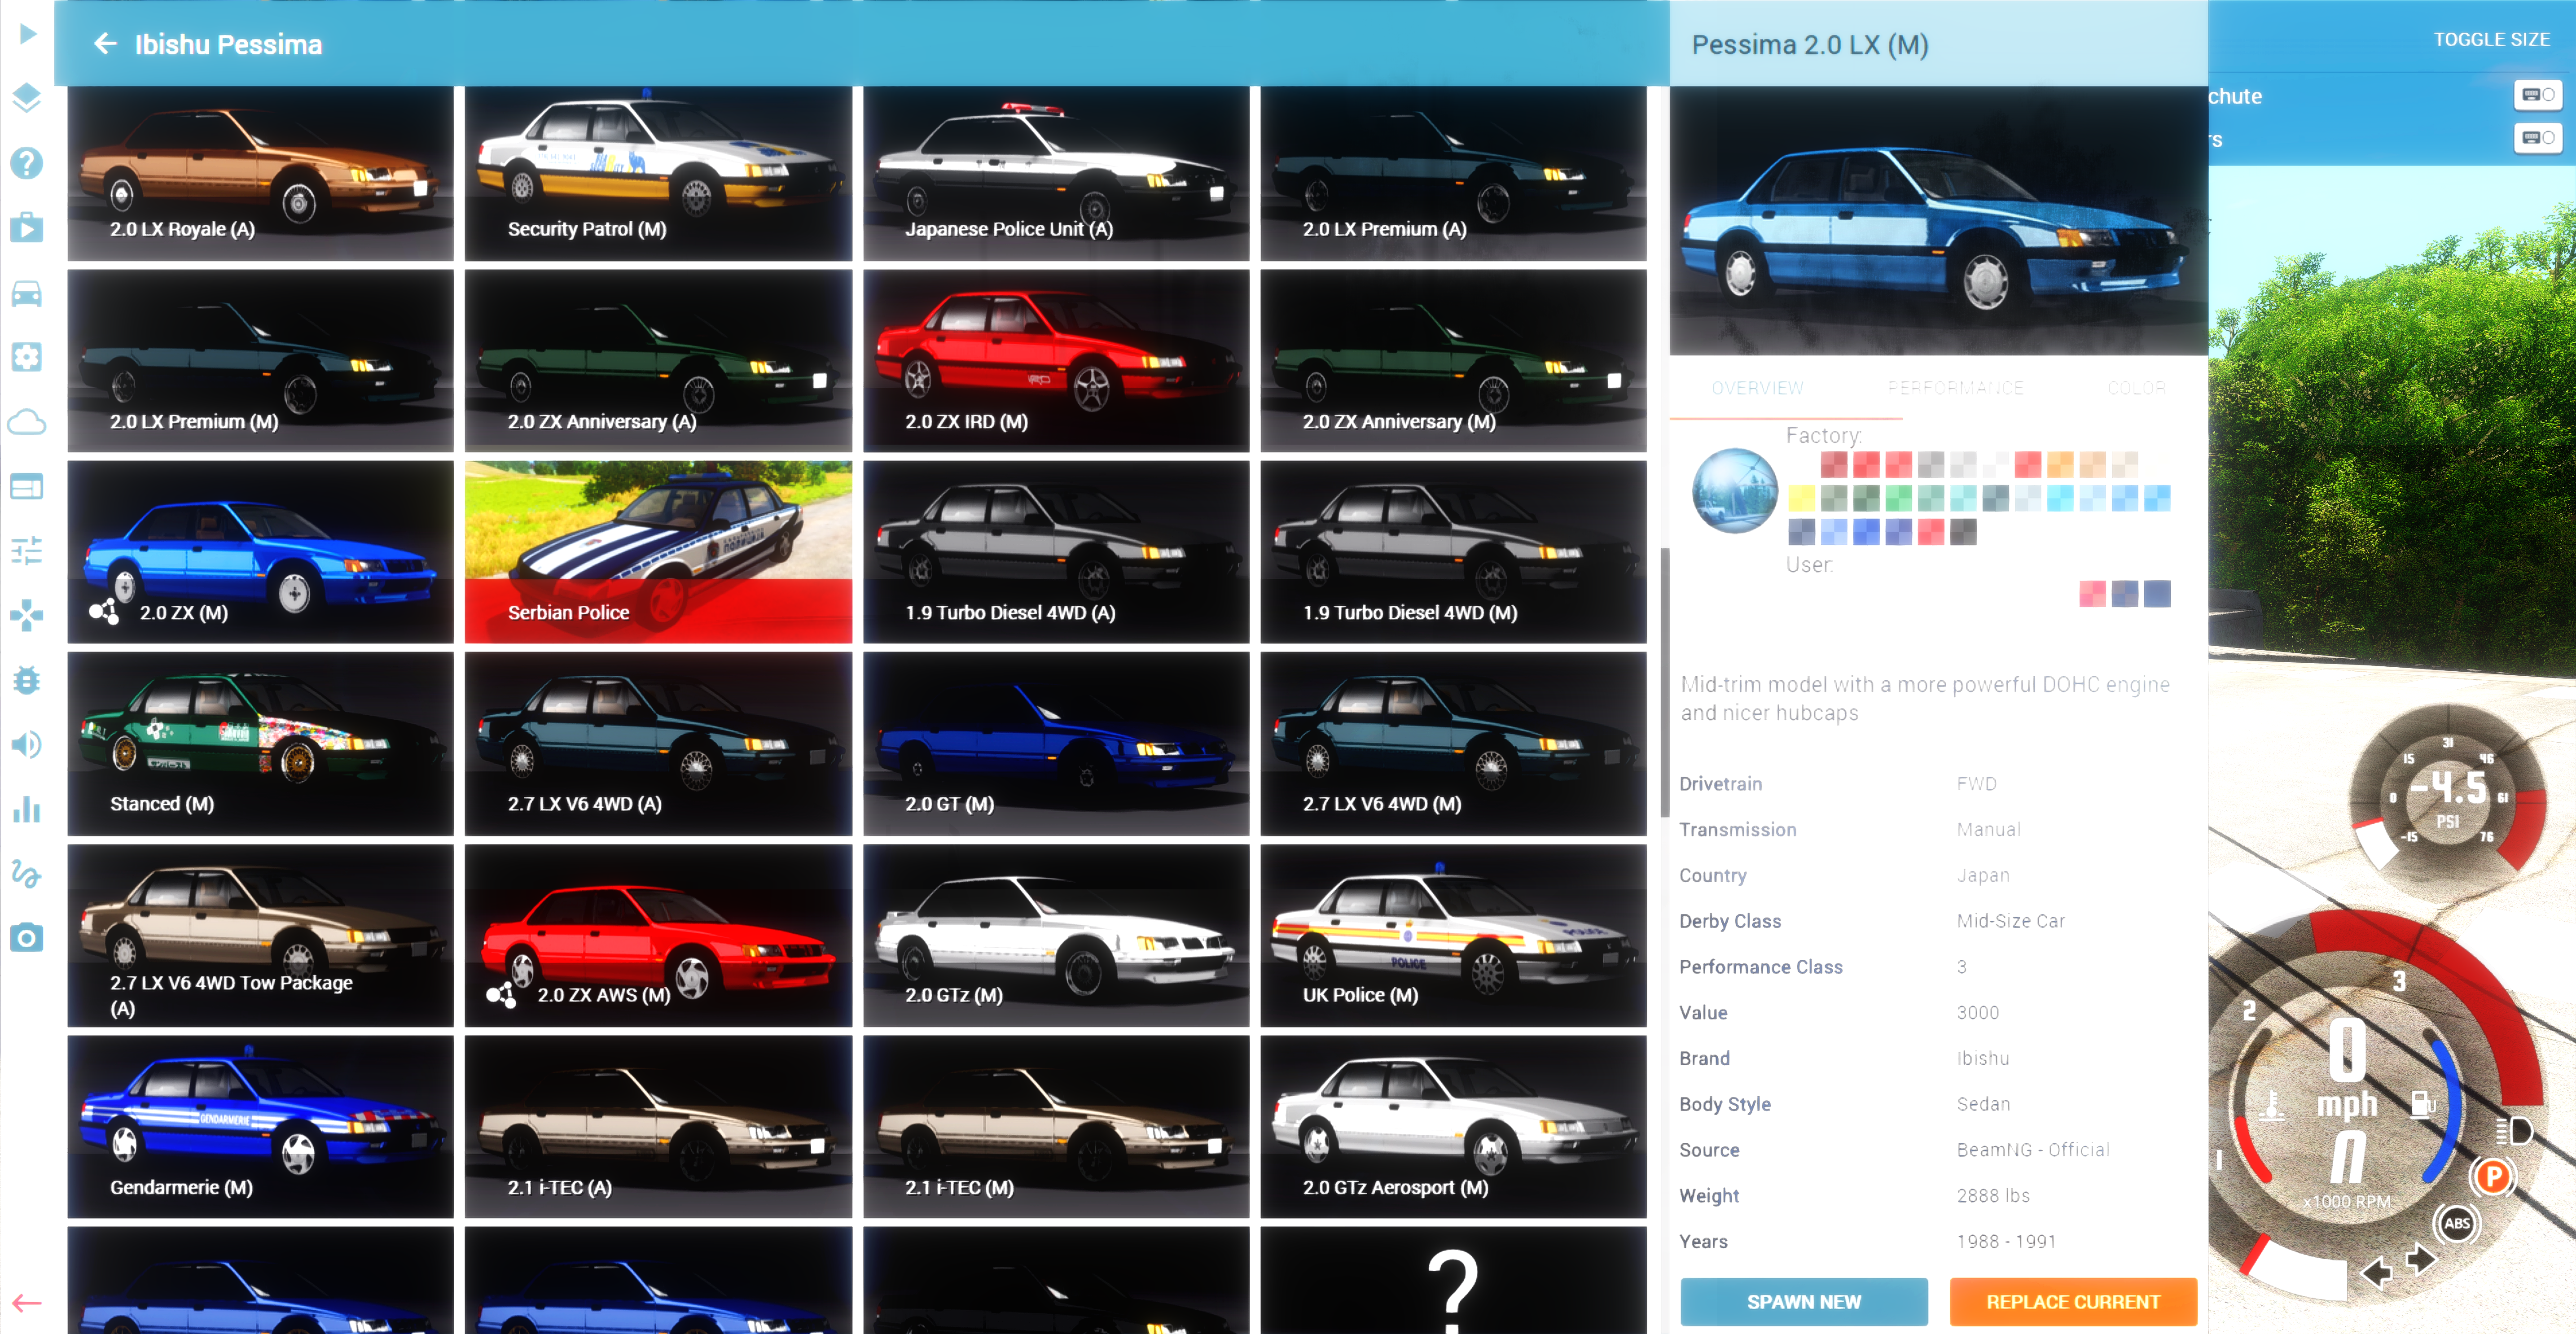Open the Performance bar graph icon
This screenshot has width=2576, height=1334.
pyautogui.click(x=27, y=809)
